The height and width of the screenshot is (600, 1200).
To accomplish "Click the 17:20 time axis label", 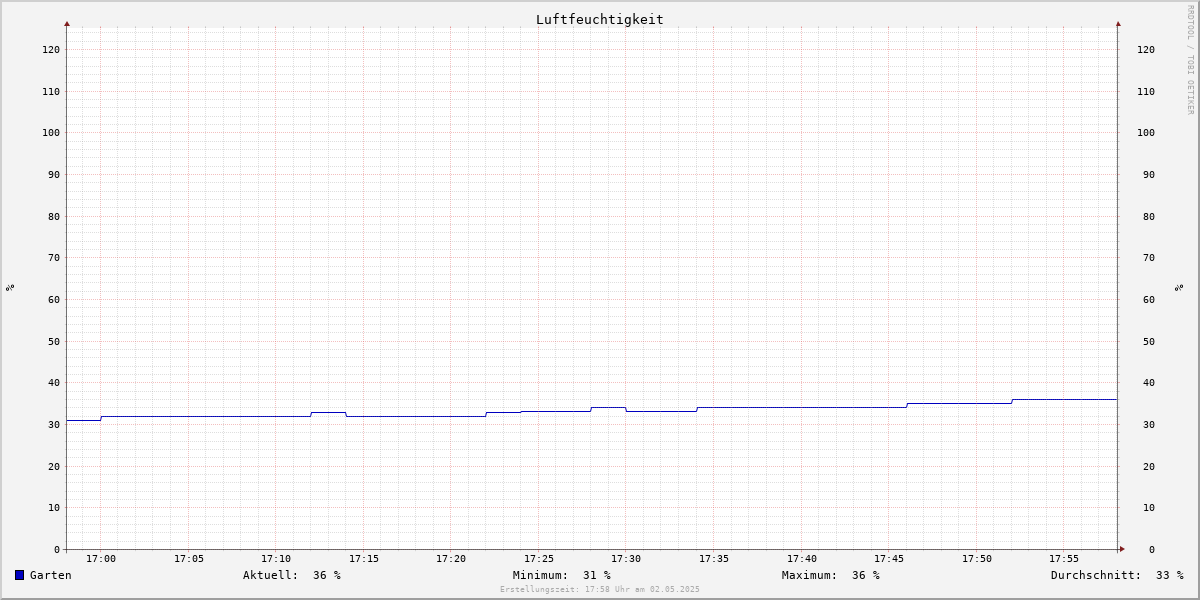I will (x=451, y=559).
